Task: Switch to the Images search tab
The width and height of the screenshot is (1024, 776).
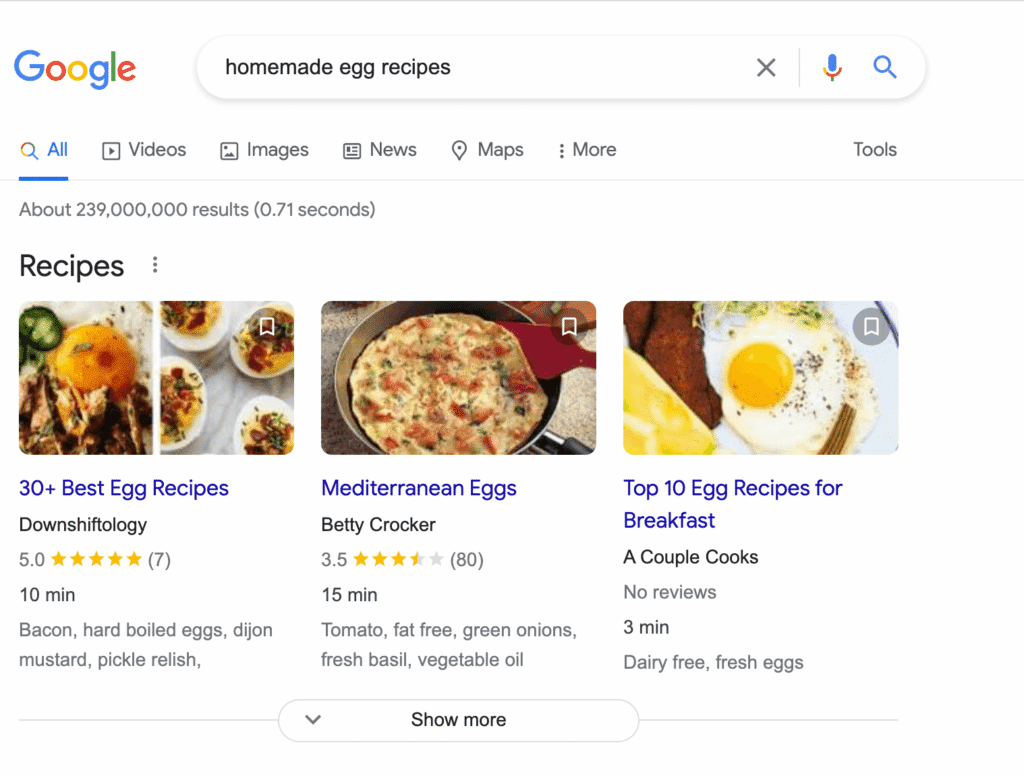Action: tap(264, 149)
